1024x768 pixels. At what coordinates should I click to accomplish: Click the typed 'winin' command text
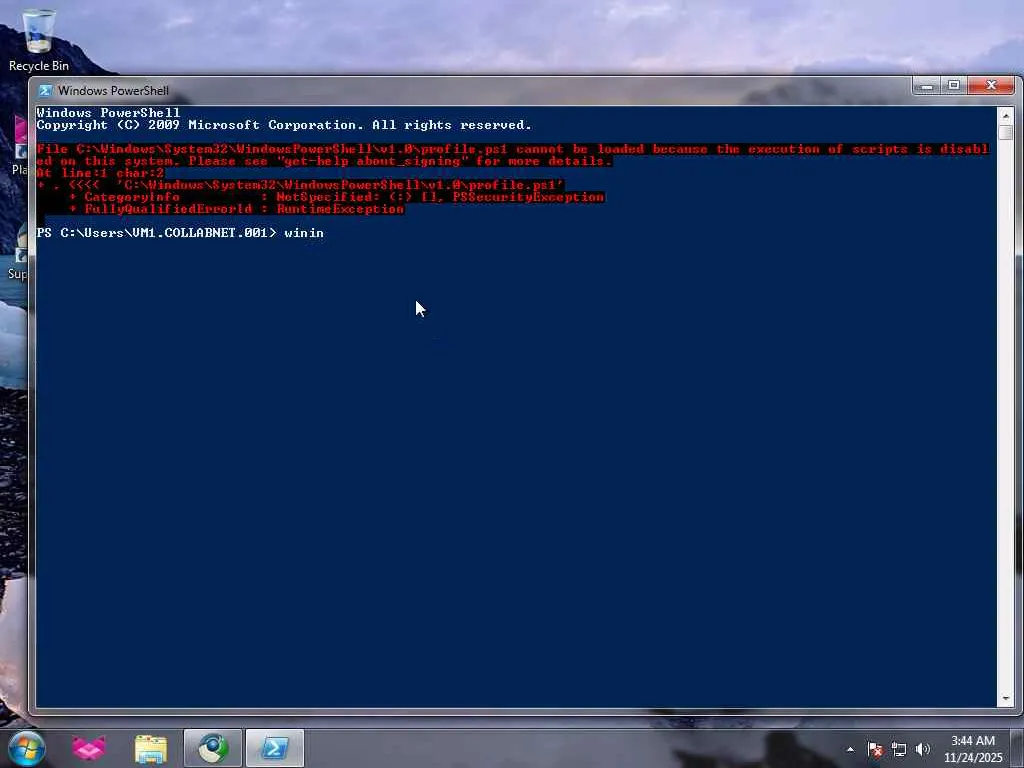(x=304, y=232)
